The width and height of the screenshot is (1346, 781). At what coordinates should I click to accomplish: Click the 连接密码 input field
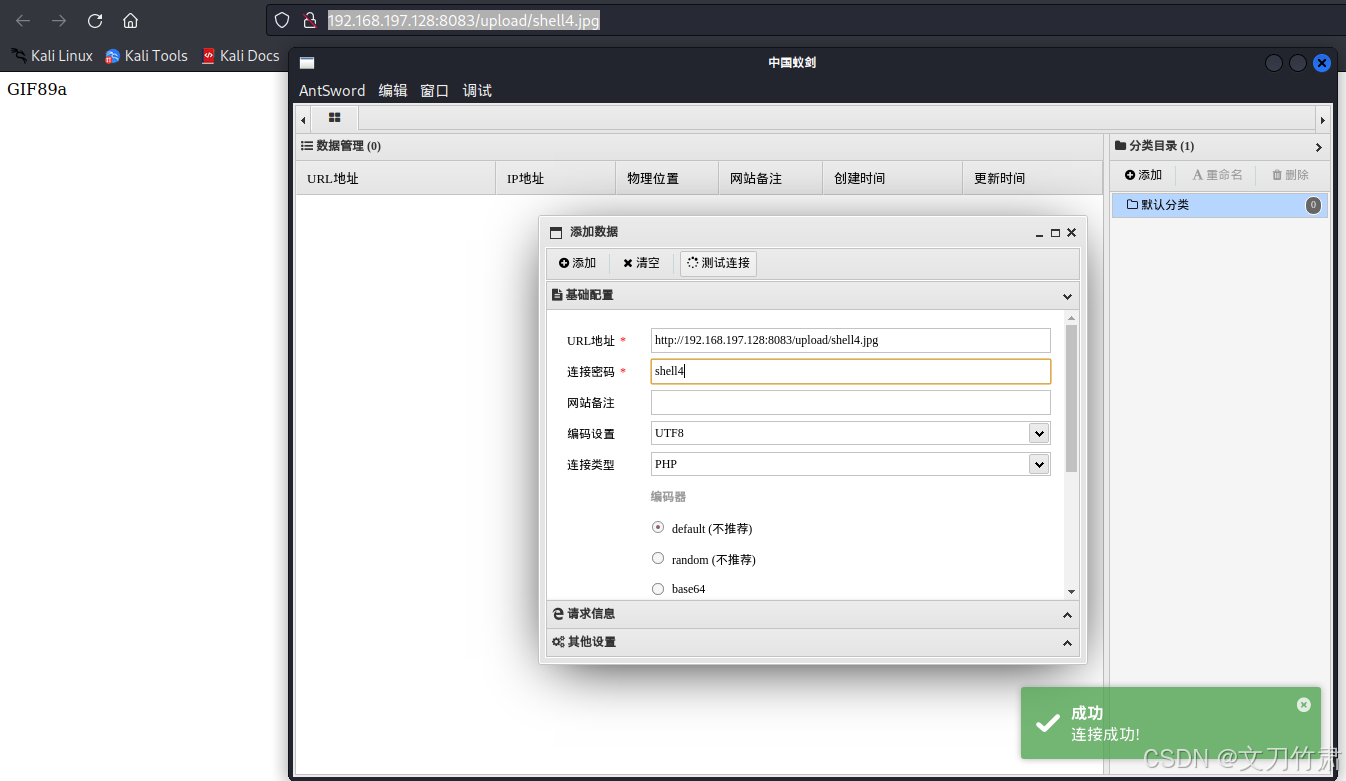click(850, 371)
